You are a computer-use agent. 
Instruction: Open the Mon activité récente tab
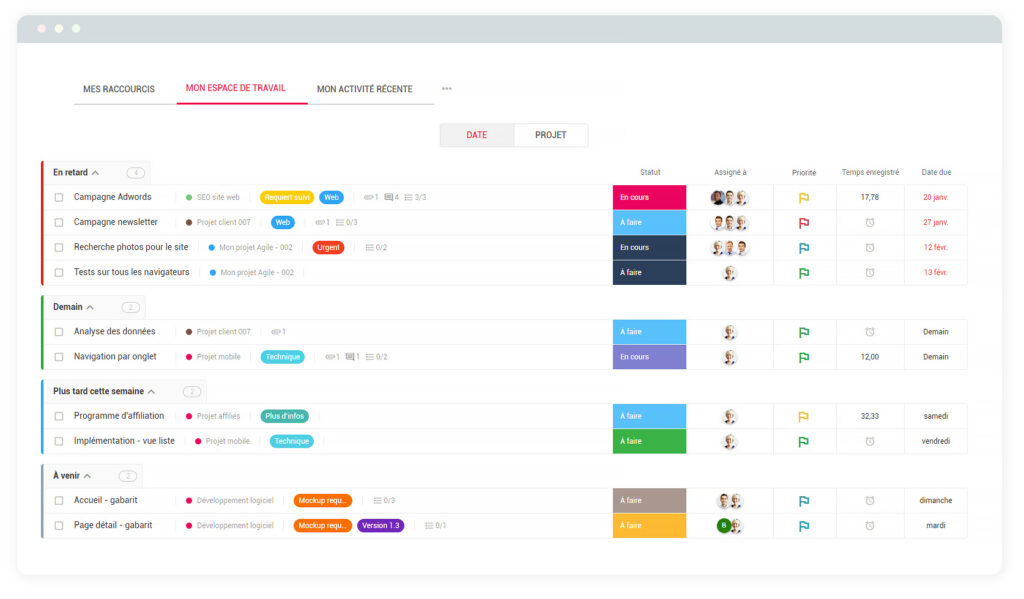pos(364,89)
